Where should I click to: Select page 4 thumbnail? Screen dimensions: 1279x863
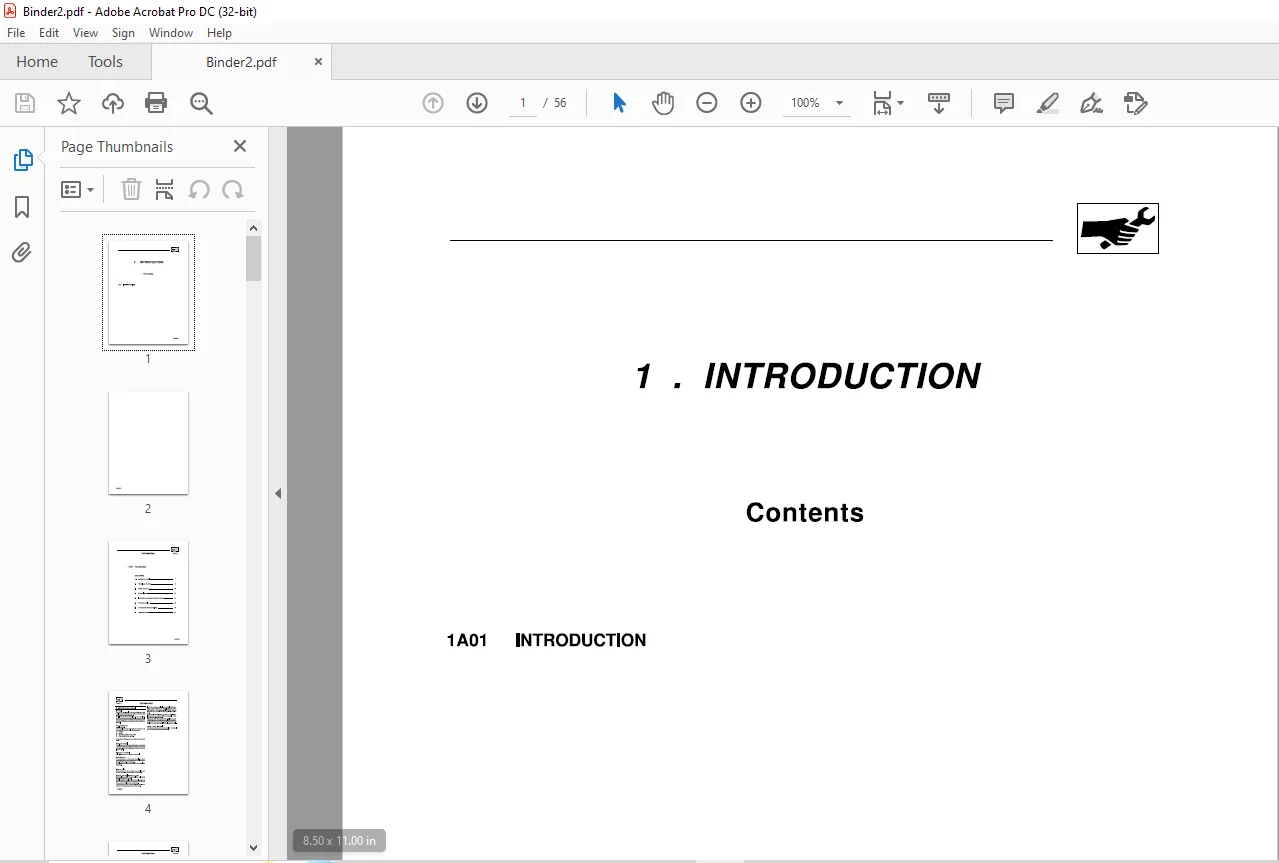(148, 742)
